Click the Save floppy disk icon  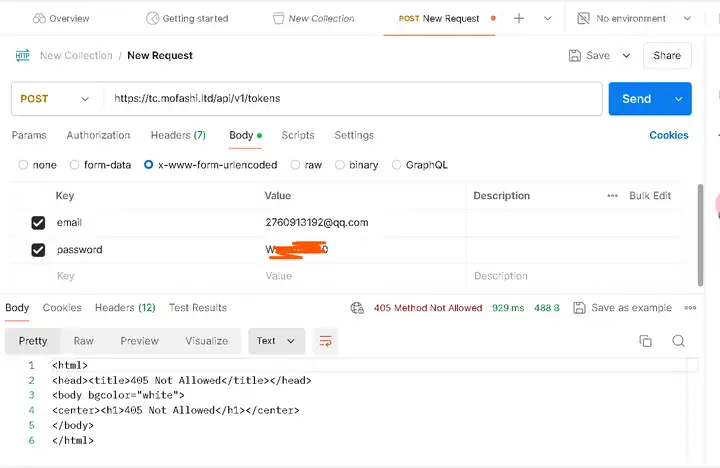[575, 56]
